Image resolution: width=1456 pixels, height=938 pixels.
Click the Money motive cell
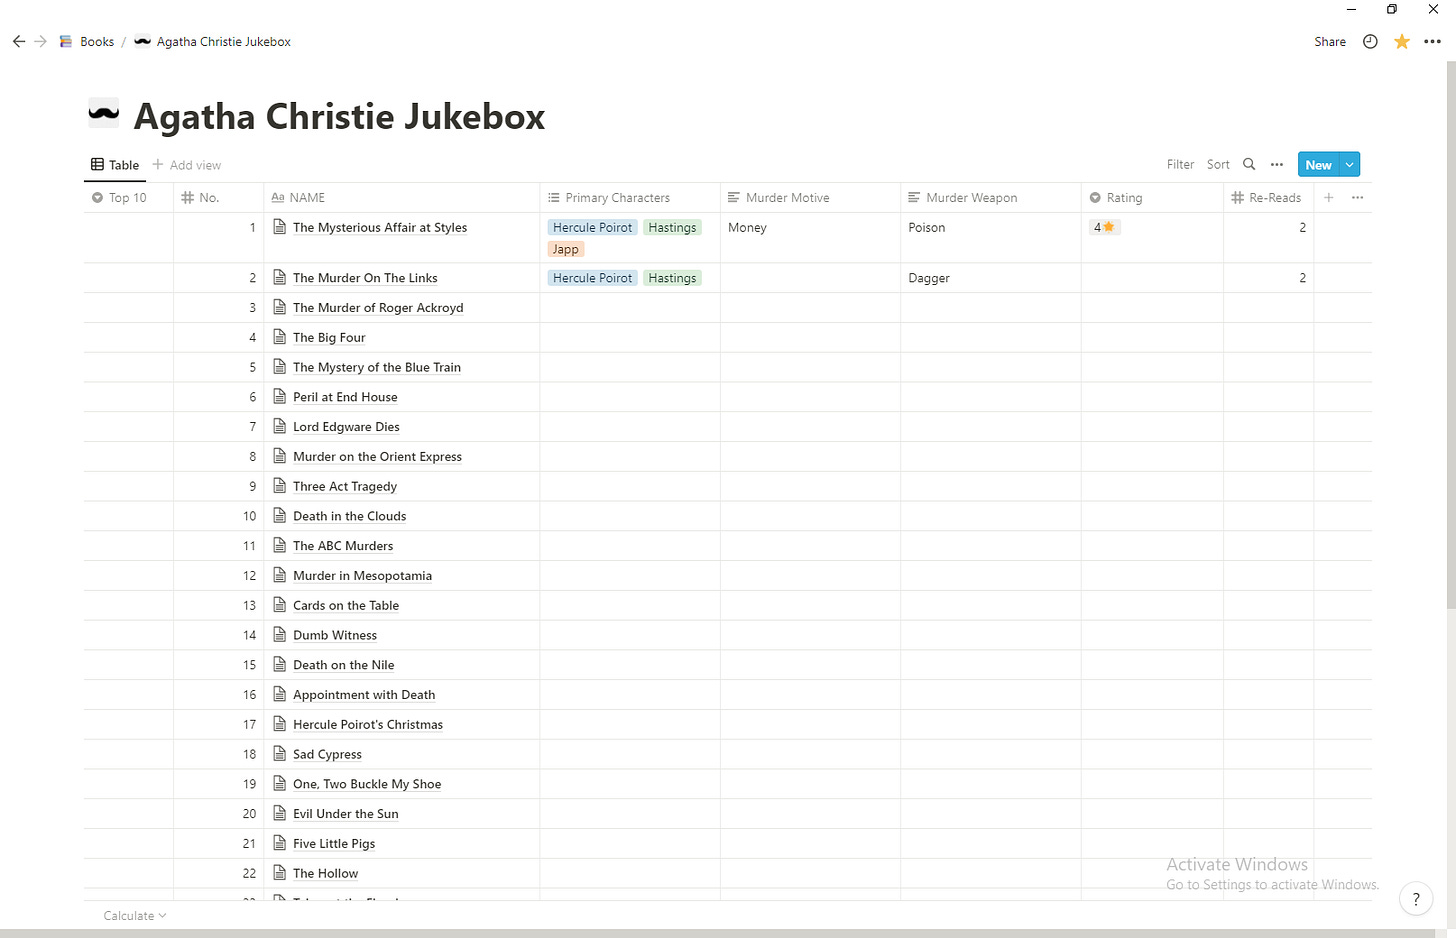point(810,238)
